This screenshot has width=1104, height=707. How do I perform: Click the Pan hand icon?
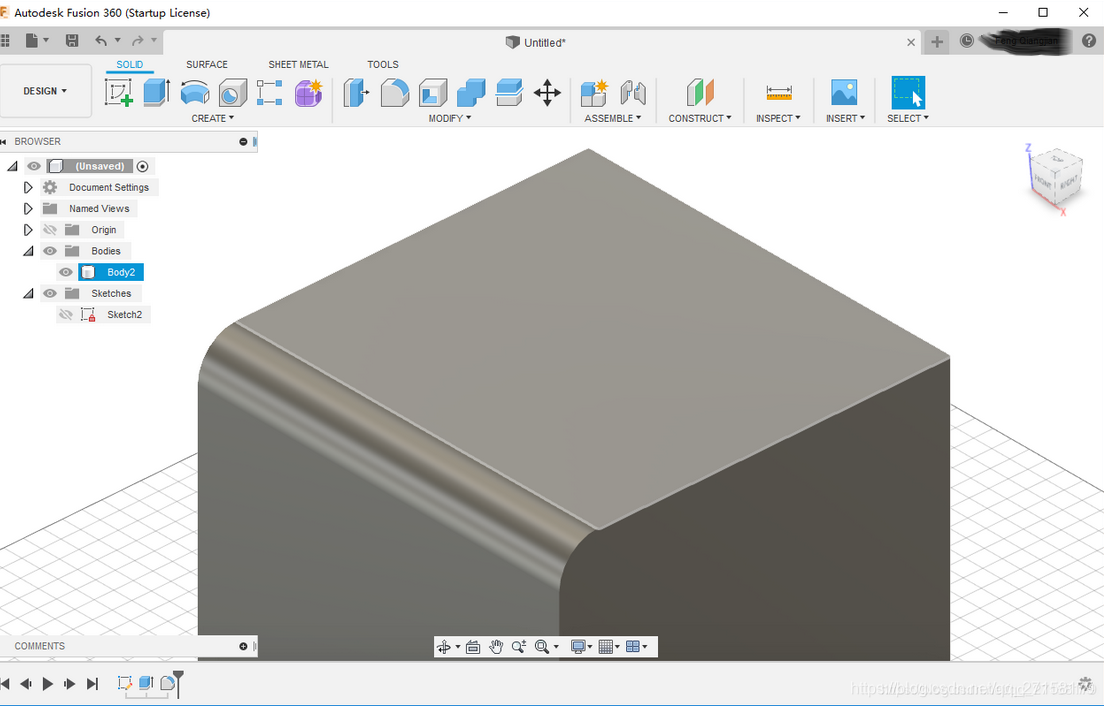(x=496, y=647)
